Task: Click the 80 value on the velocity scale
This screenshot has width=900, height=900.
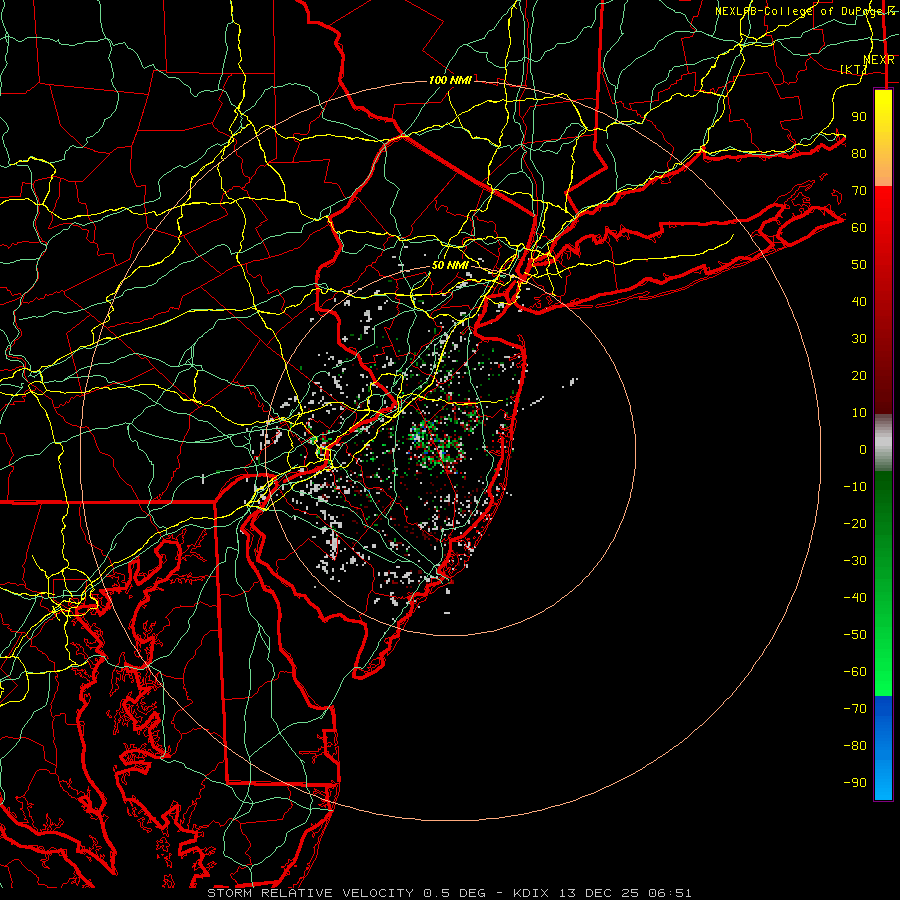Action: click(x=859, y=153)
